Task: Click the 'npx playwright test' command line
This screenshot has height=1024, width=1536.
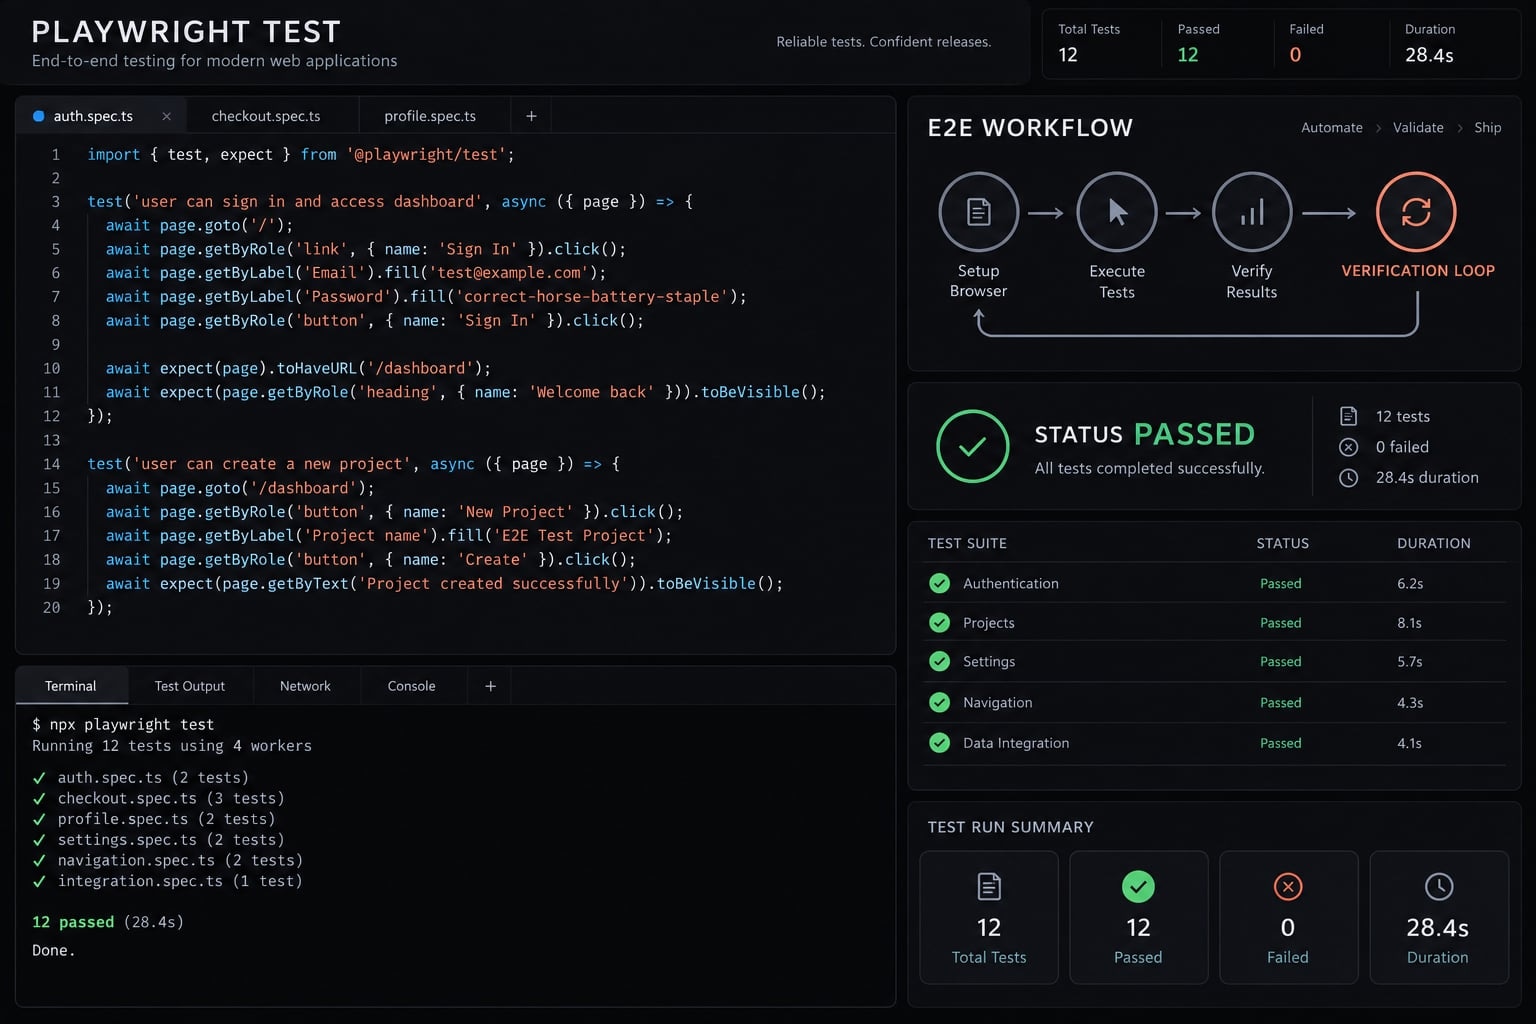Action: 123,724
